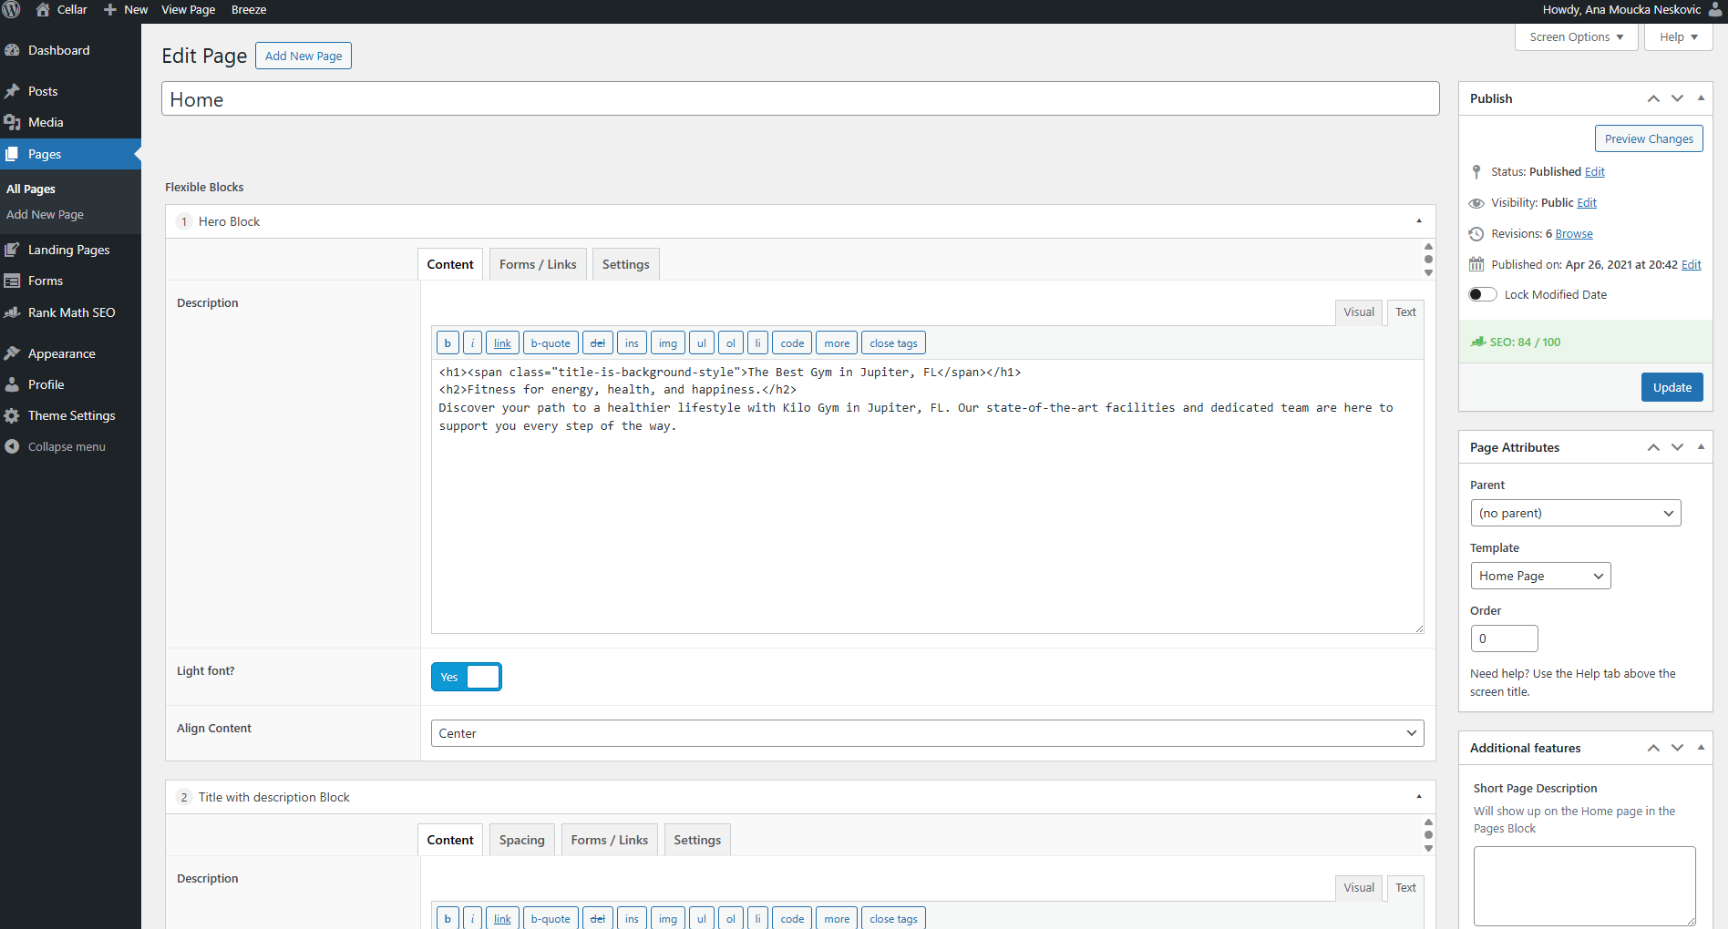Click the Short Page Description textarea
This screenshot has height=929, width=1728.
coord(1585,886)
